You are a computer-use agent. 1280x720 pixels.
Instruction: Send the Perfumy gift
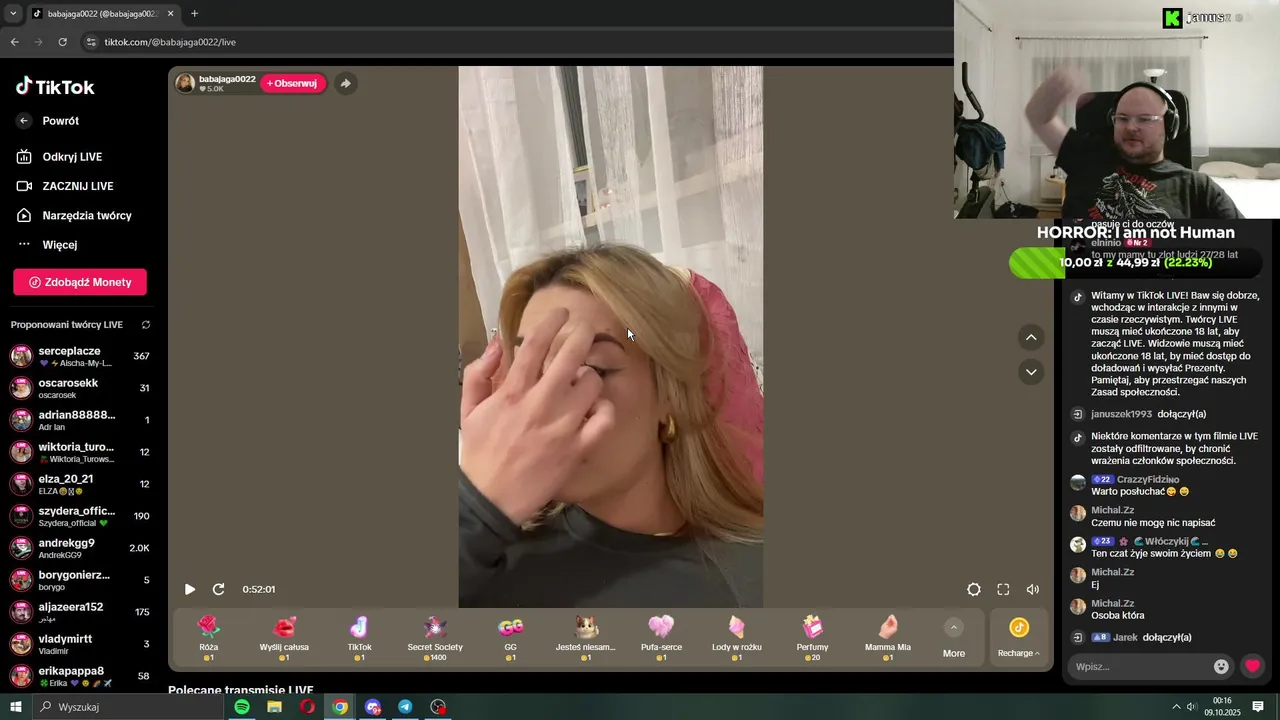tap(812, 637)
